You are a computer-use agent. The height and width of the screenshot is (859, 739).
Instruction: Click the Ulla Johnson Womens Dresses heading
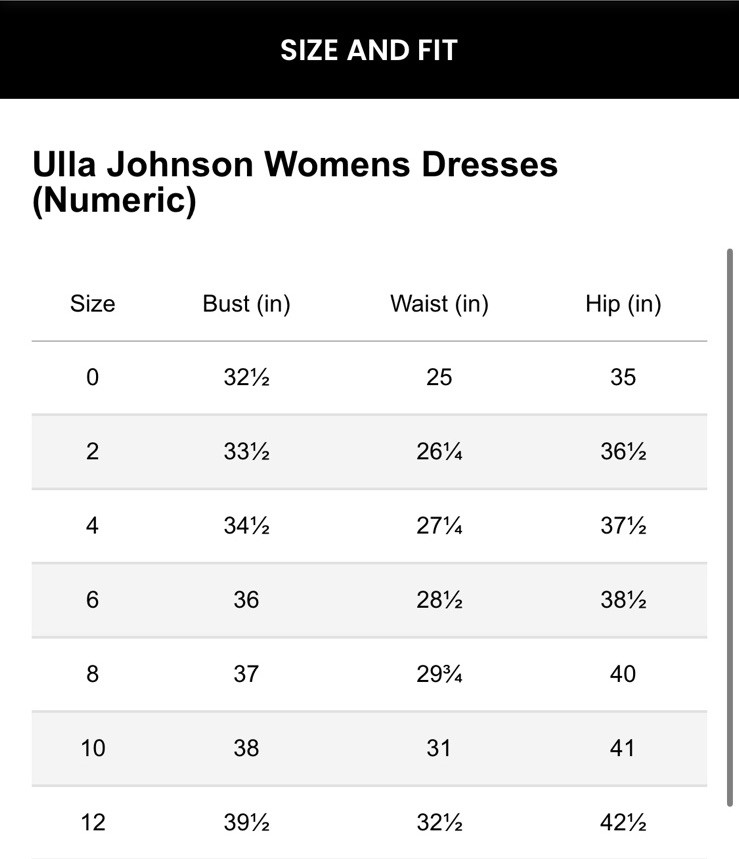pos(295,181)
